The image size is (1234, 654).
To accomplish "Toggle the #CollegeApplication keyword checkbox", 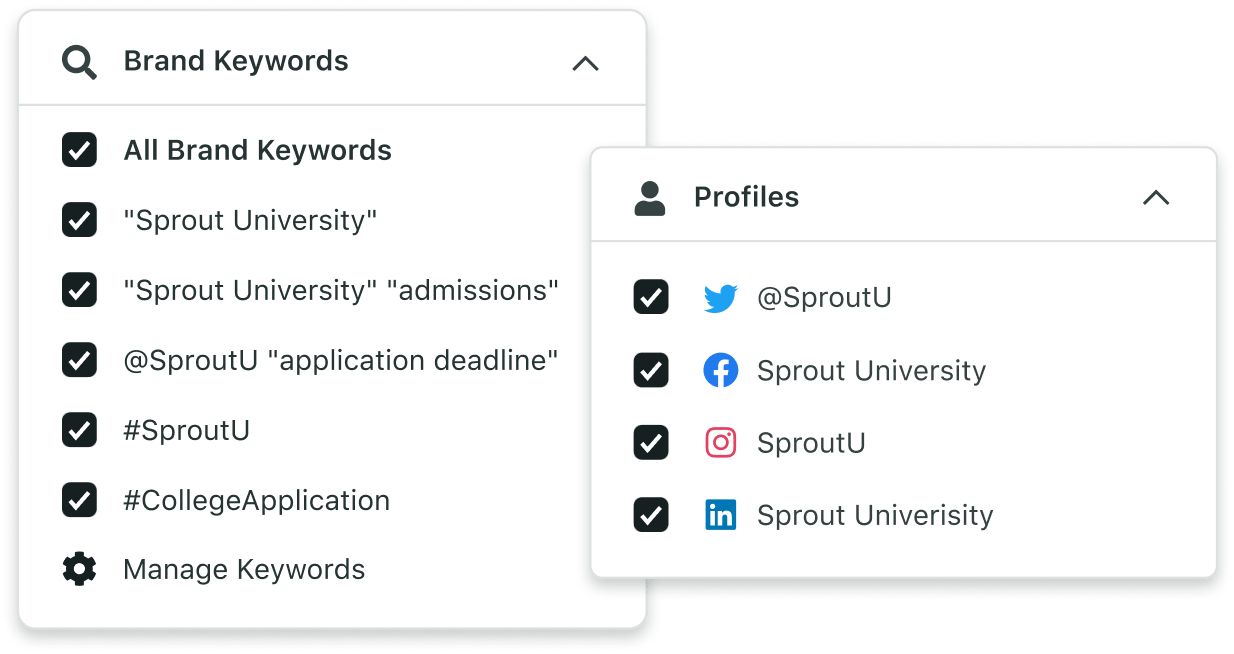I will click(79, 500).
